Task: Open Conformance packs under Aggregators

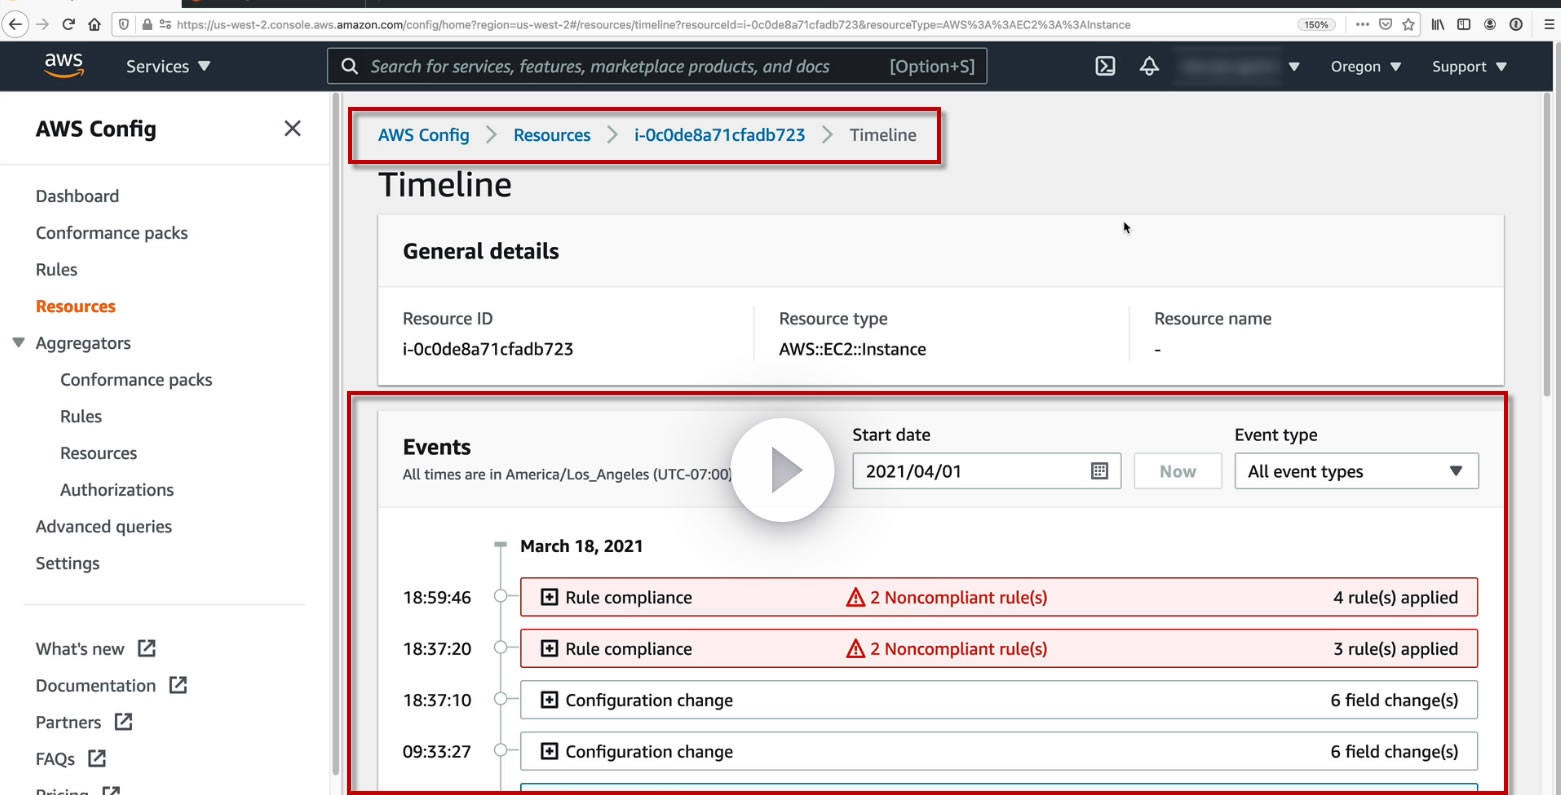Action: pos(136,380)
